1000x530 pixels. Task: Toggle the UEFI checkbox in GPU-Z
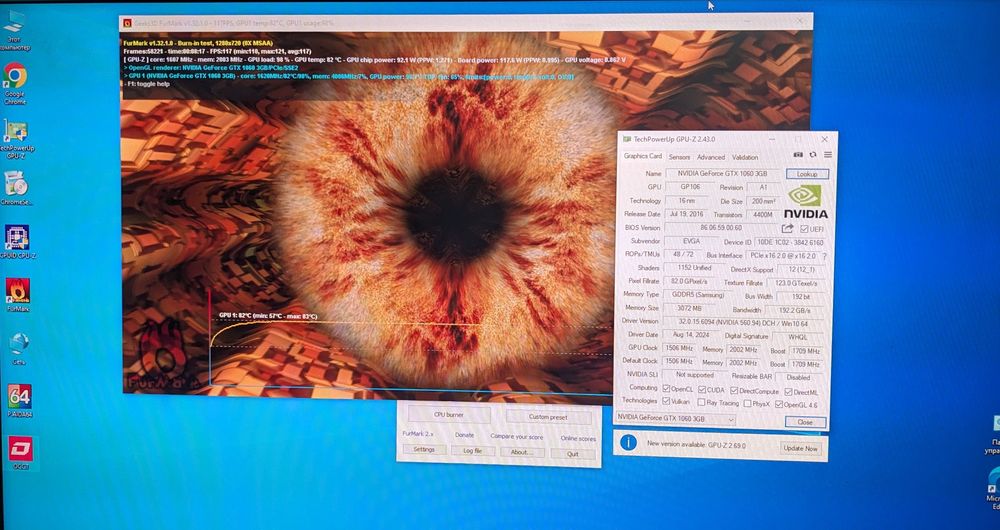804,229
